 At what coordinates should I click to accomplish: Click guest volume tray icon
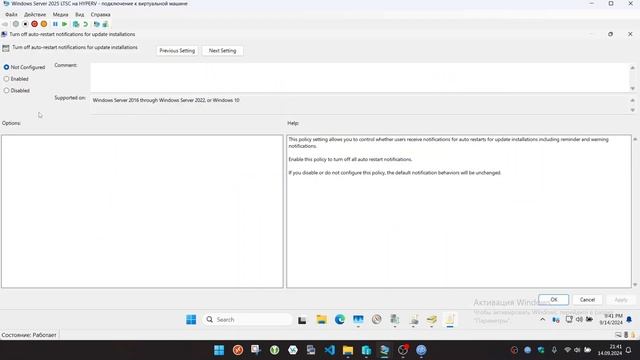(x=579, y=320)
